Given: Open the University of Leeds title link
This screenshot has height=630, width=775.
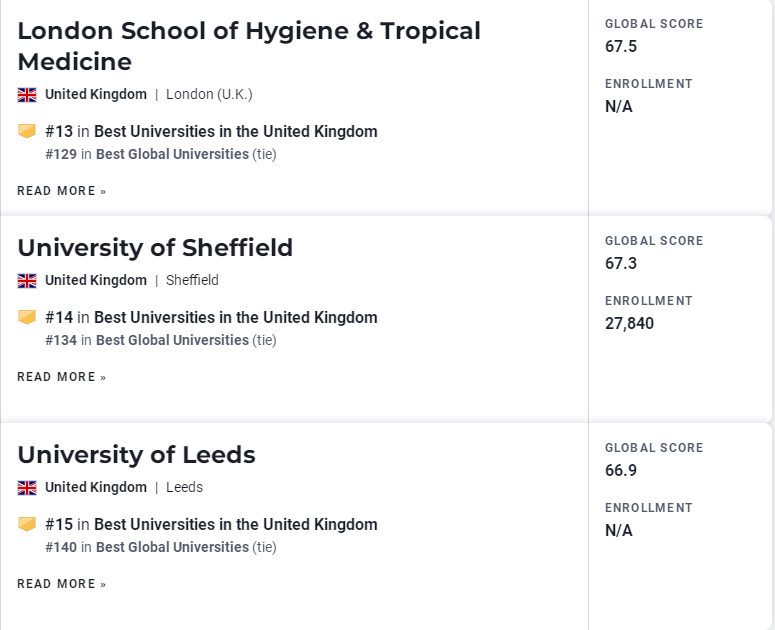Looking at the screenshot, I should tap(136, 455).
